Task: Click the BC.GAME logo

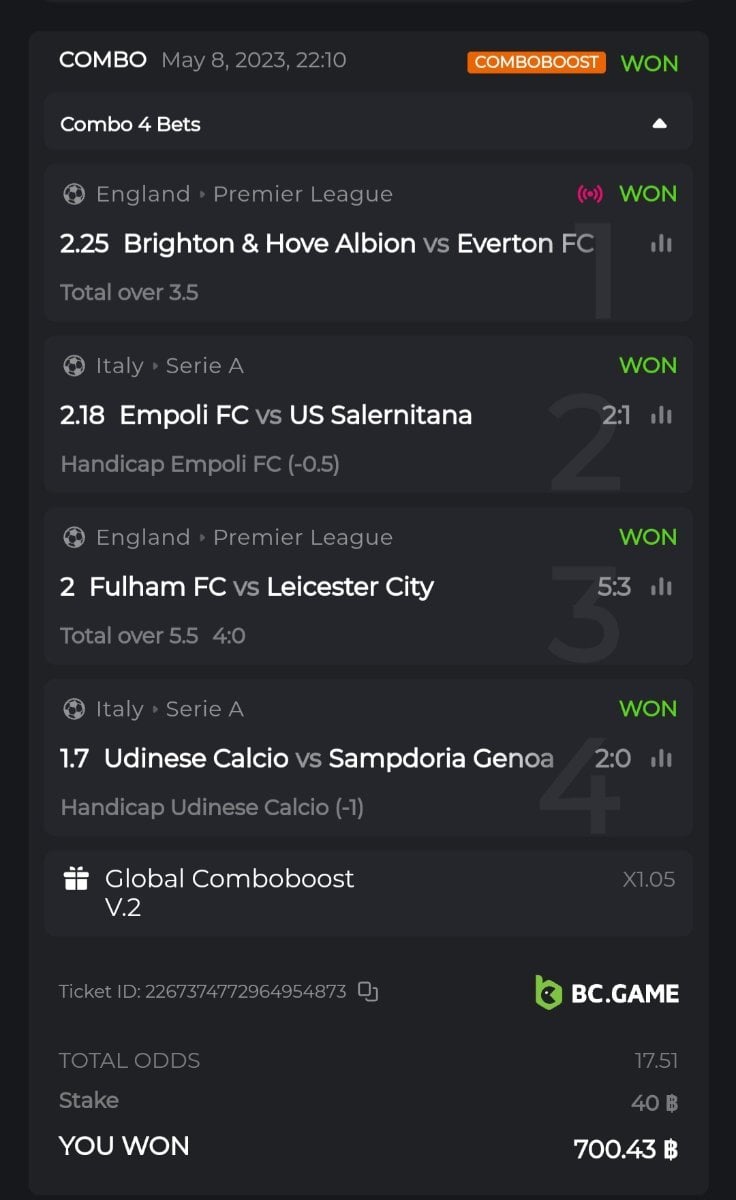Action: 607,993
